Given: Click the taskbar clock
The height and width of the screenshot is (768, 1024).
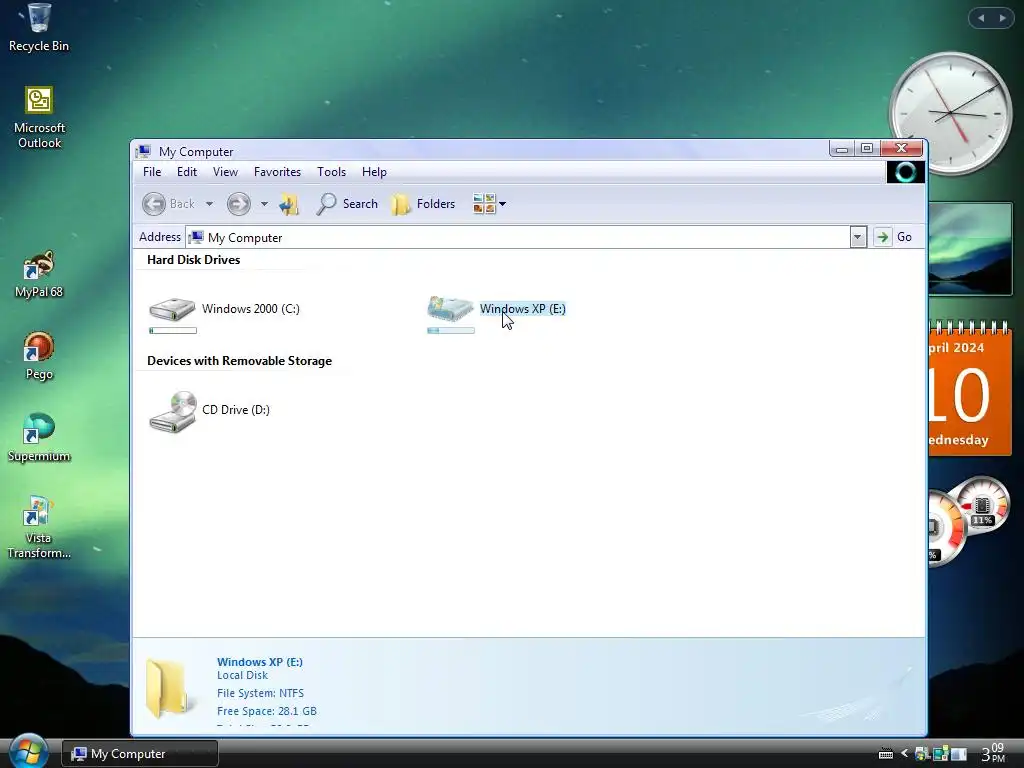Looking at the screenshot, I should pos(993,753).
